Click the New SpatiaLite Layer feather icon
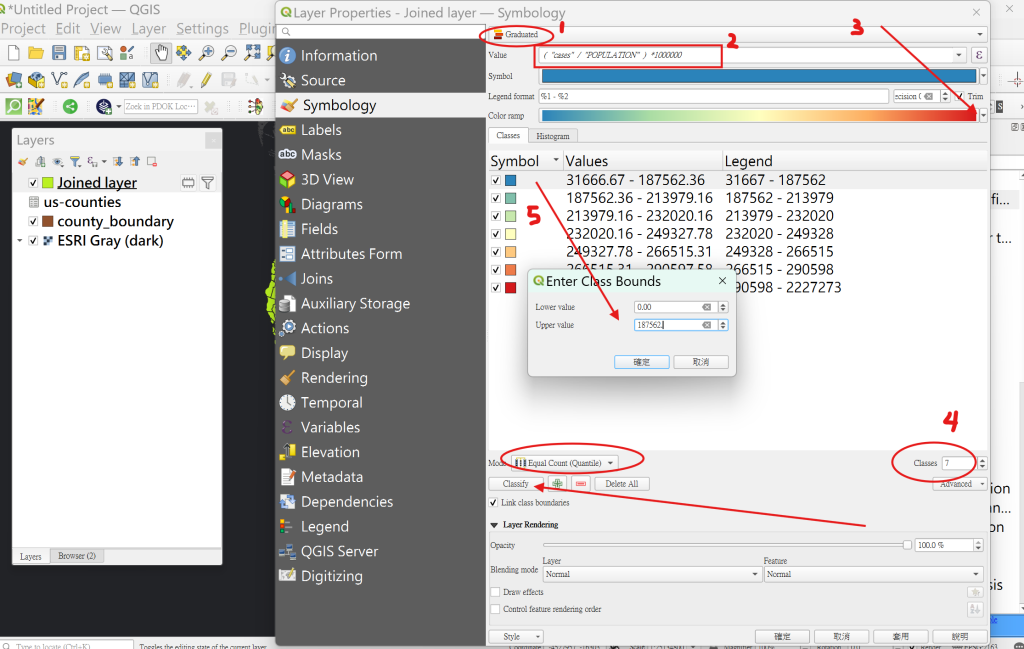The height and width of the screenshot is (649, 1024). [82, 80]
